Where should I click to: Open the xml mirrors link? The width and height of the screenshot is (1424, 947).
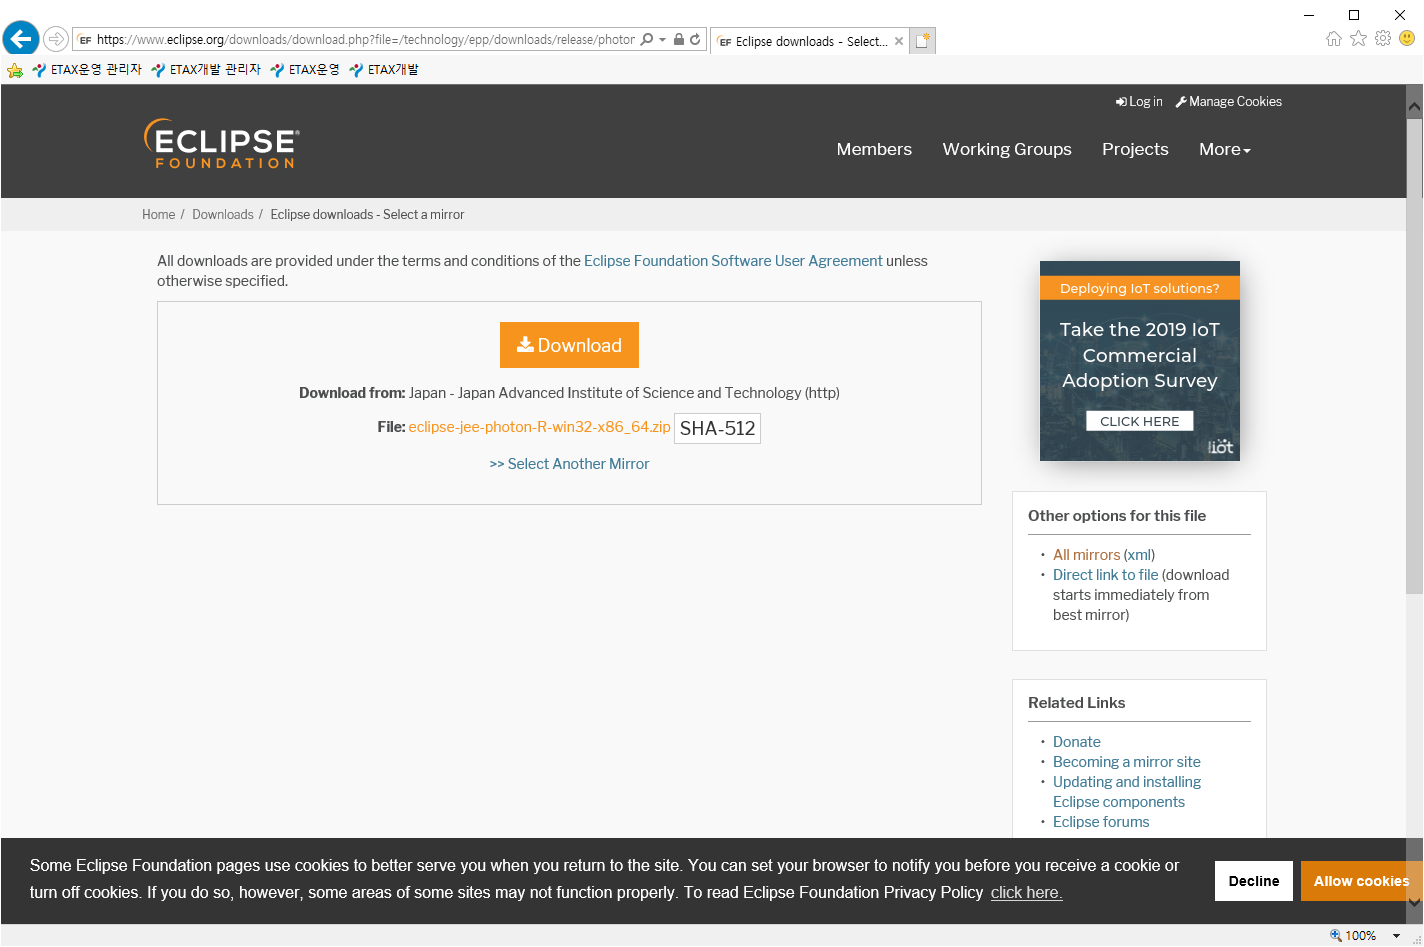(1139, 555)
